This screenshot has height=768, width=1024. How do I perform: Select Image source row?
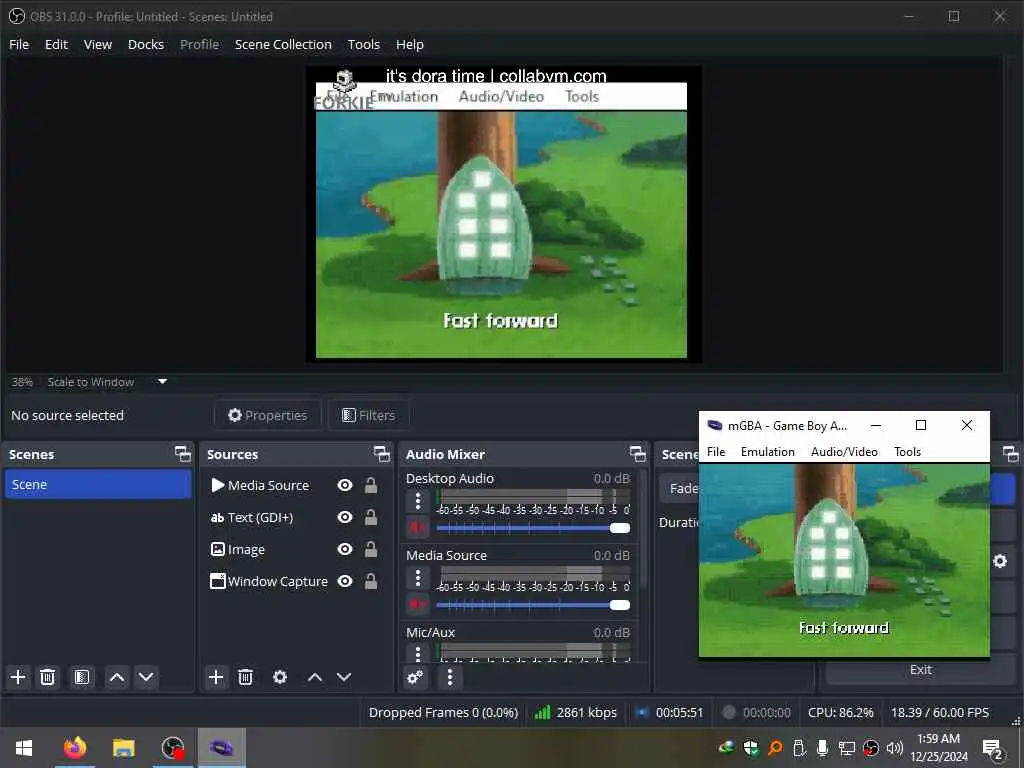pyautogui.click(x=294, y=549)
